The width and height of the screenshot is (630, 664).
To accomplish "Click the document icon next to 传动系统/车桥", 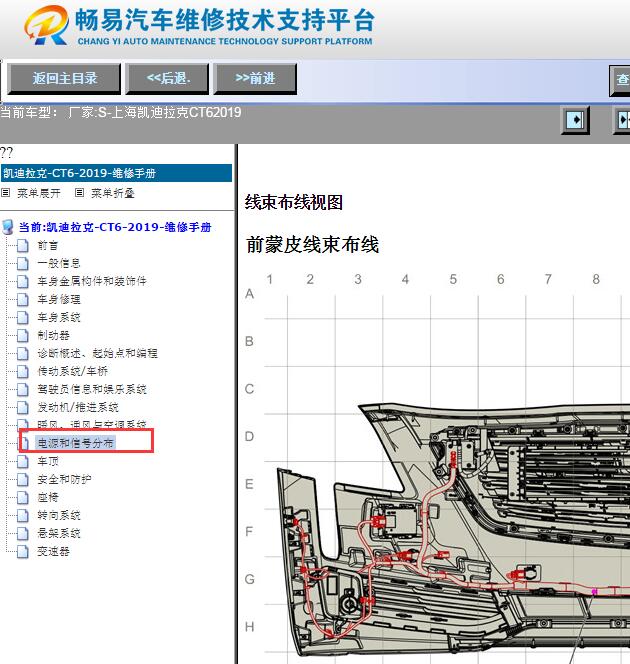I will tap(22, 371).
